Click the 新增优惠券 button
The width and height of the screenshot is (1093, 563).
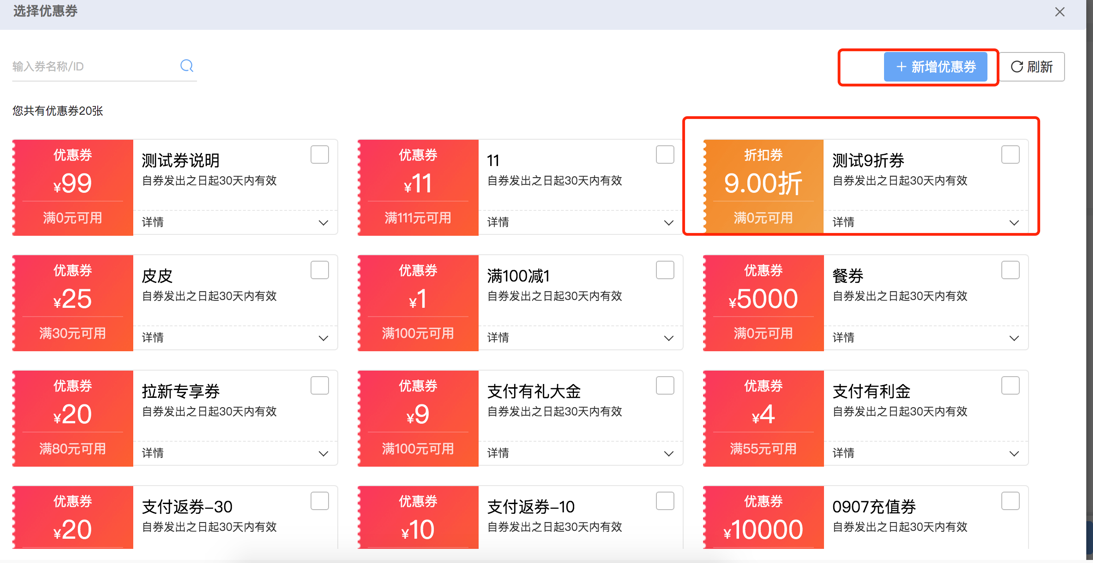pos(935,67)
